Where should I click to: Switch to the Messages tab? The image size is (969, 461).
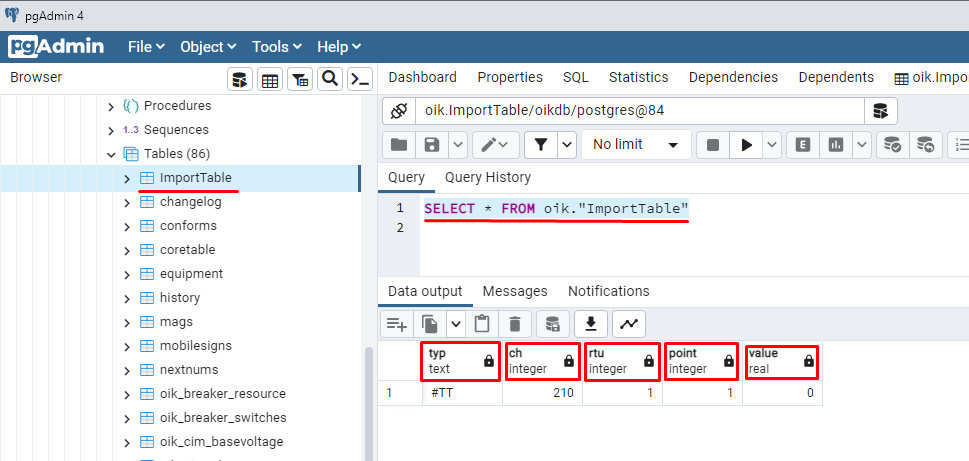pos(515,291)
